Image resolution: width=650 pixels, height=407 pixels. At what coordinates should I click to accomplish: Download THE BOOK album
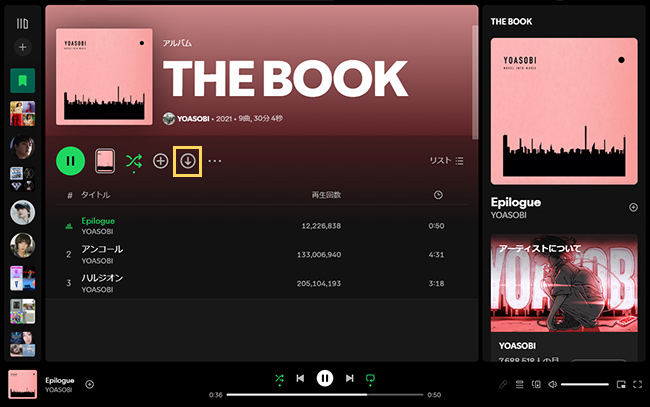(188, 161)
